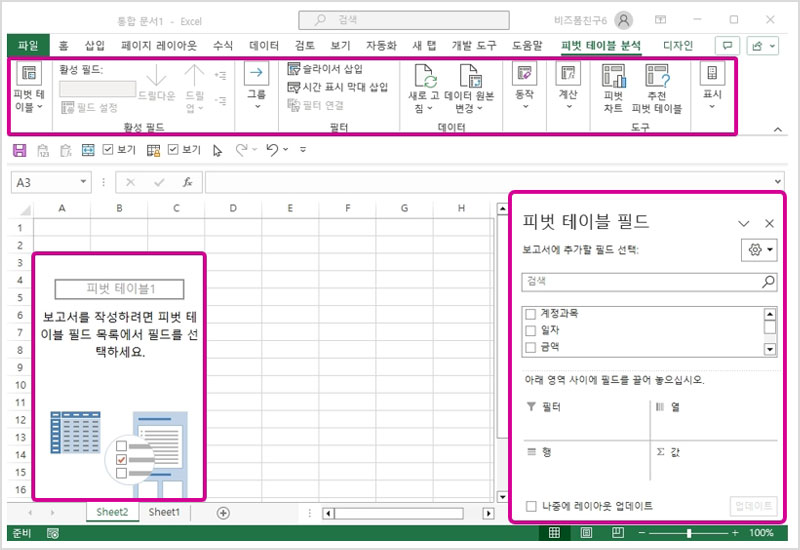Screen dimensions: 800x550
Task: Click the paste formatting icon in the quick toolbar
Action: (66, 150)
